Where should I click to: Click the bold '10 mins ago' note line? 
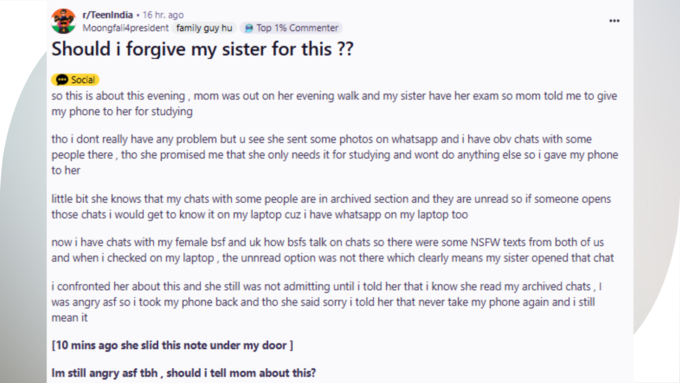(172, 346)
